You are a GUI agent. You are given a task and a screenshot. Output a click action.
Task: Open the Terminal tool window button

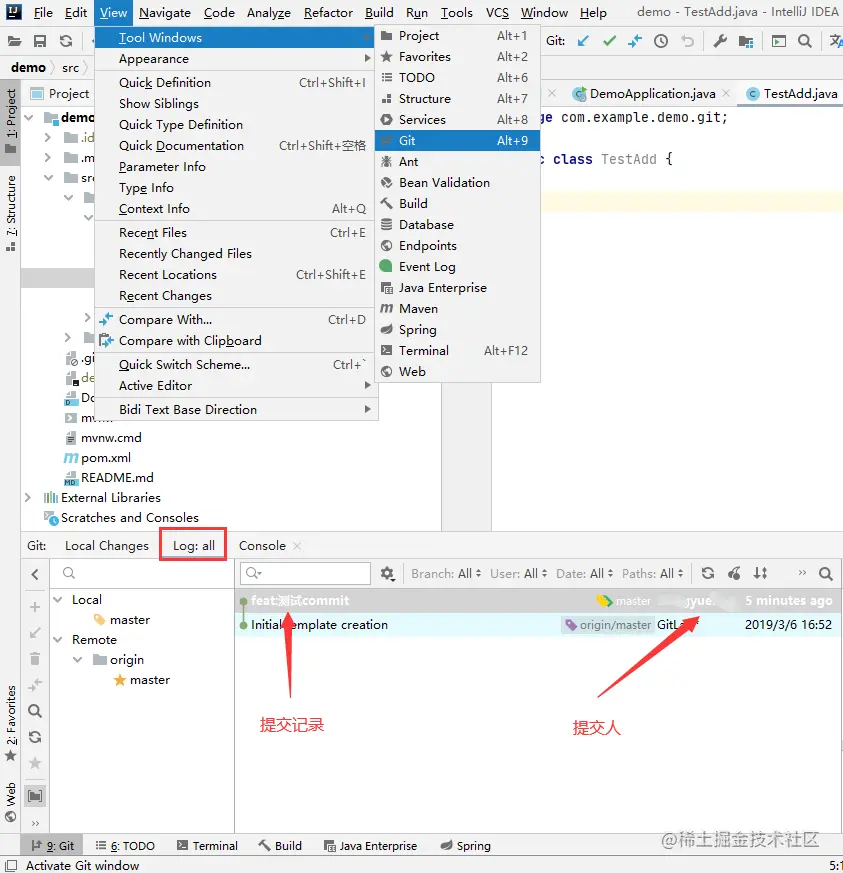tap(207, 846)
